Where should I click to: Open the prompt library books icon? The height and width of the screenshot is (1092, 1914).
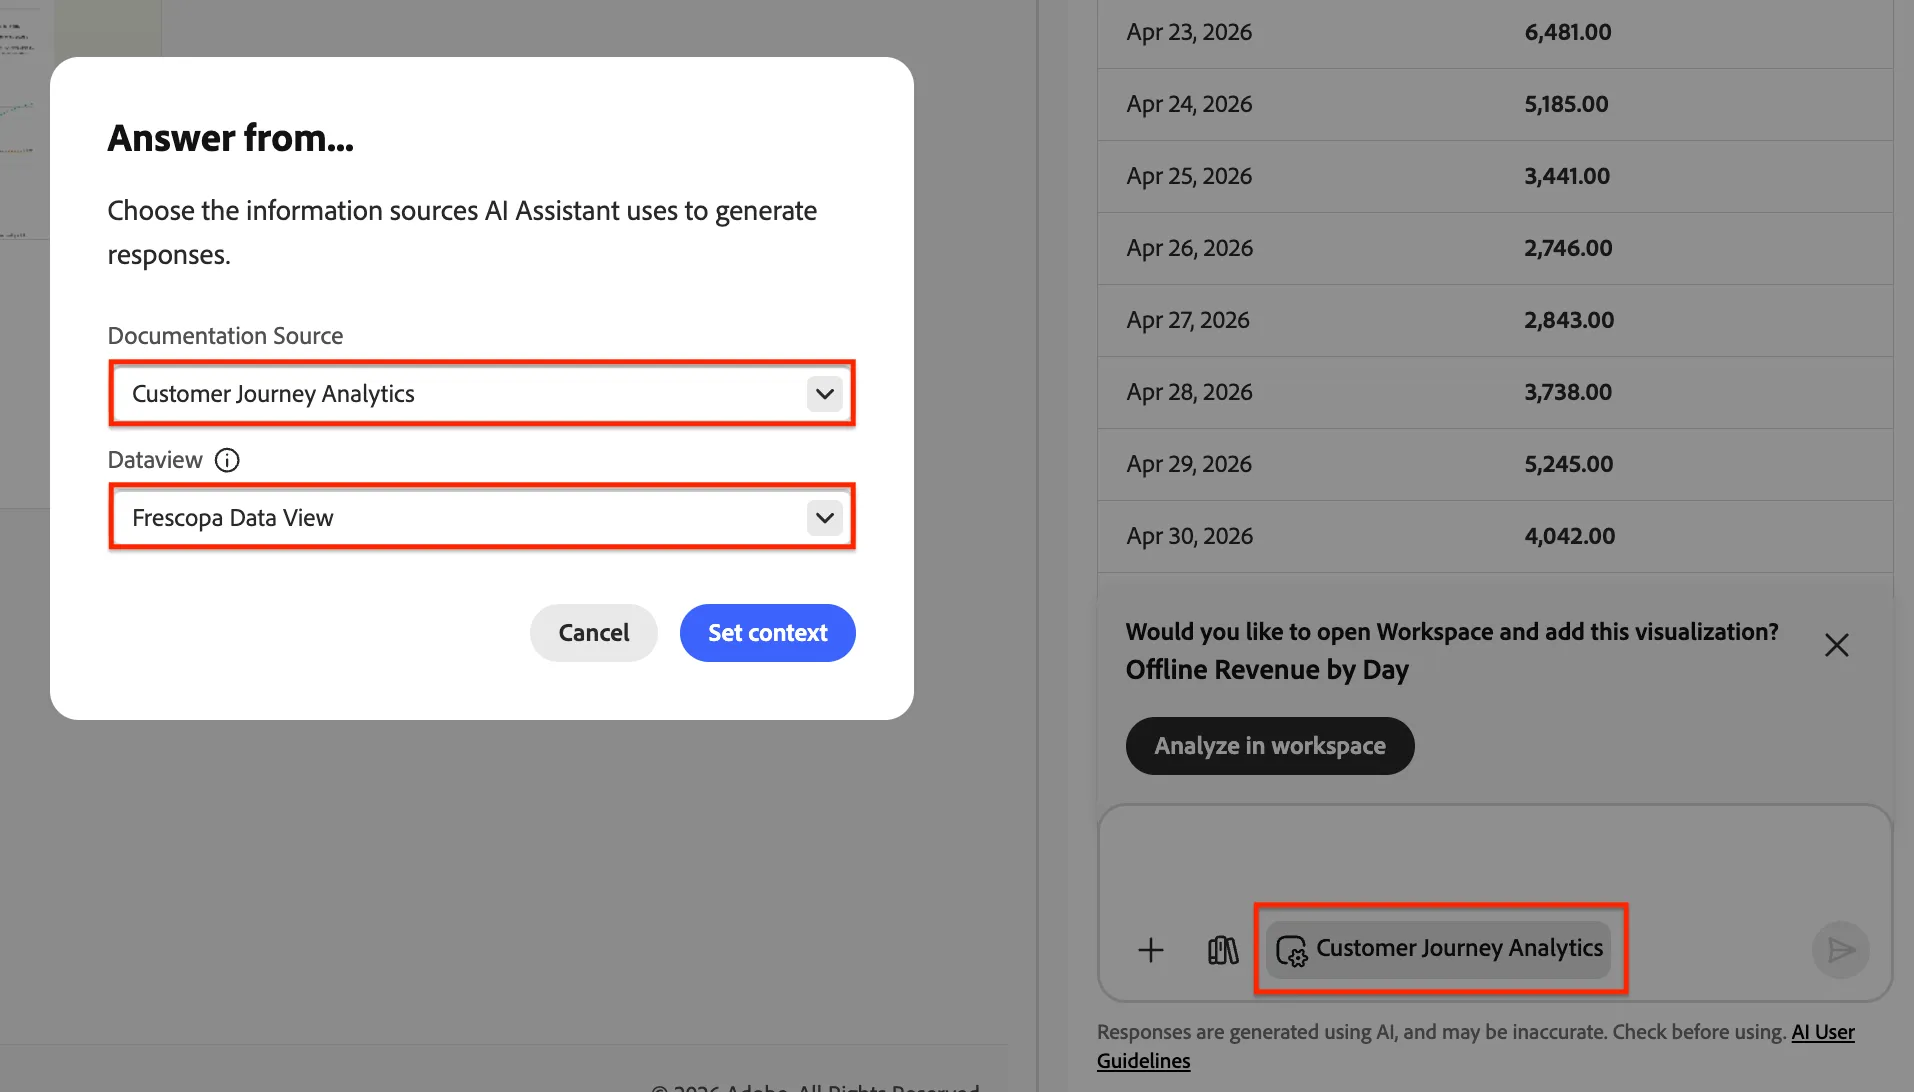1223,950
